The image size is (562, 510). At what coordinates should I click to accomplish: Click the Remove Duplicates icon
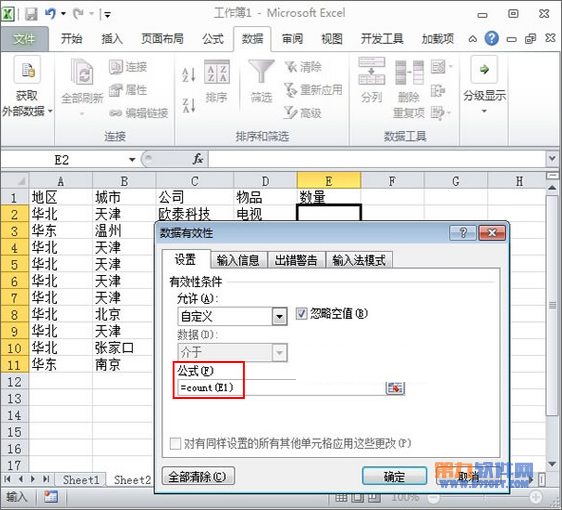pyautogui.click(x=409, y=73)
